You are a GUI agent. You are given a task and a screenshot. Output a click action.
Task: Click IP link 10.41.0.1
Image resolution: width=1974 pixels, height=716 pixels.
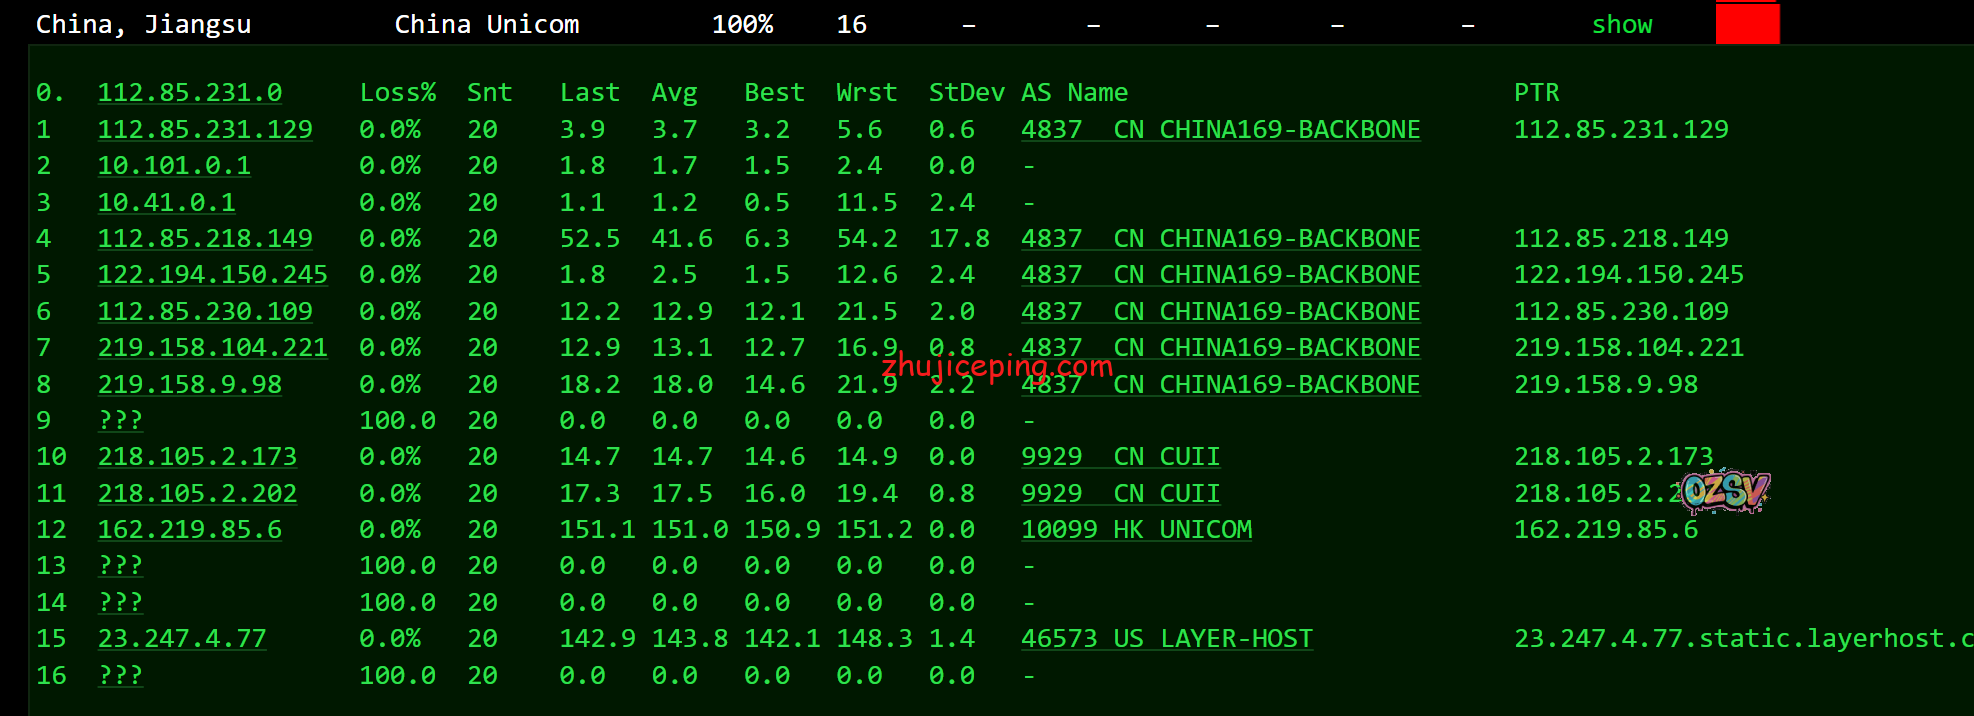[x=166, y=203]
